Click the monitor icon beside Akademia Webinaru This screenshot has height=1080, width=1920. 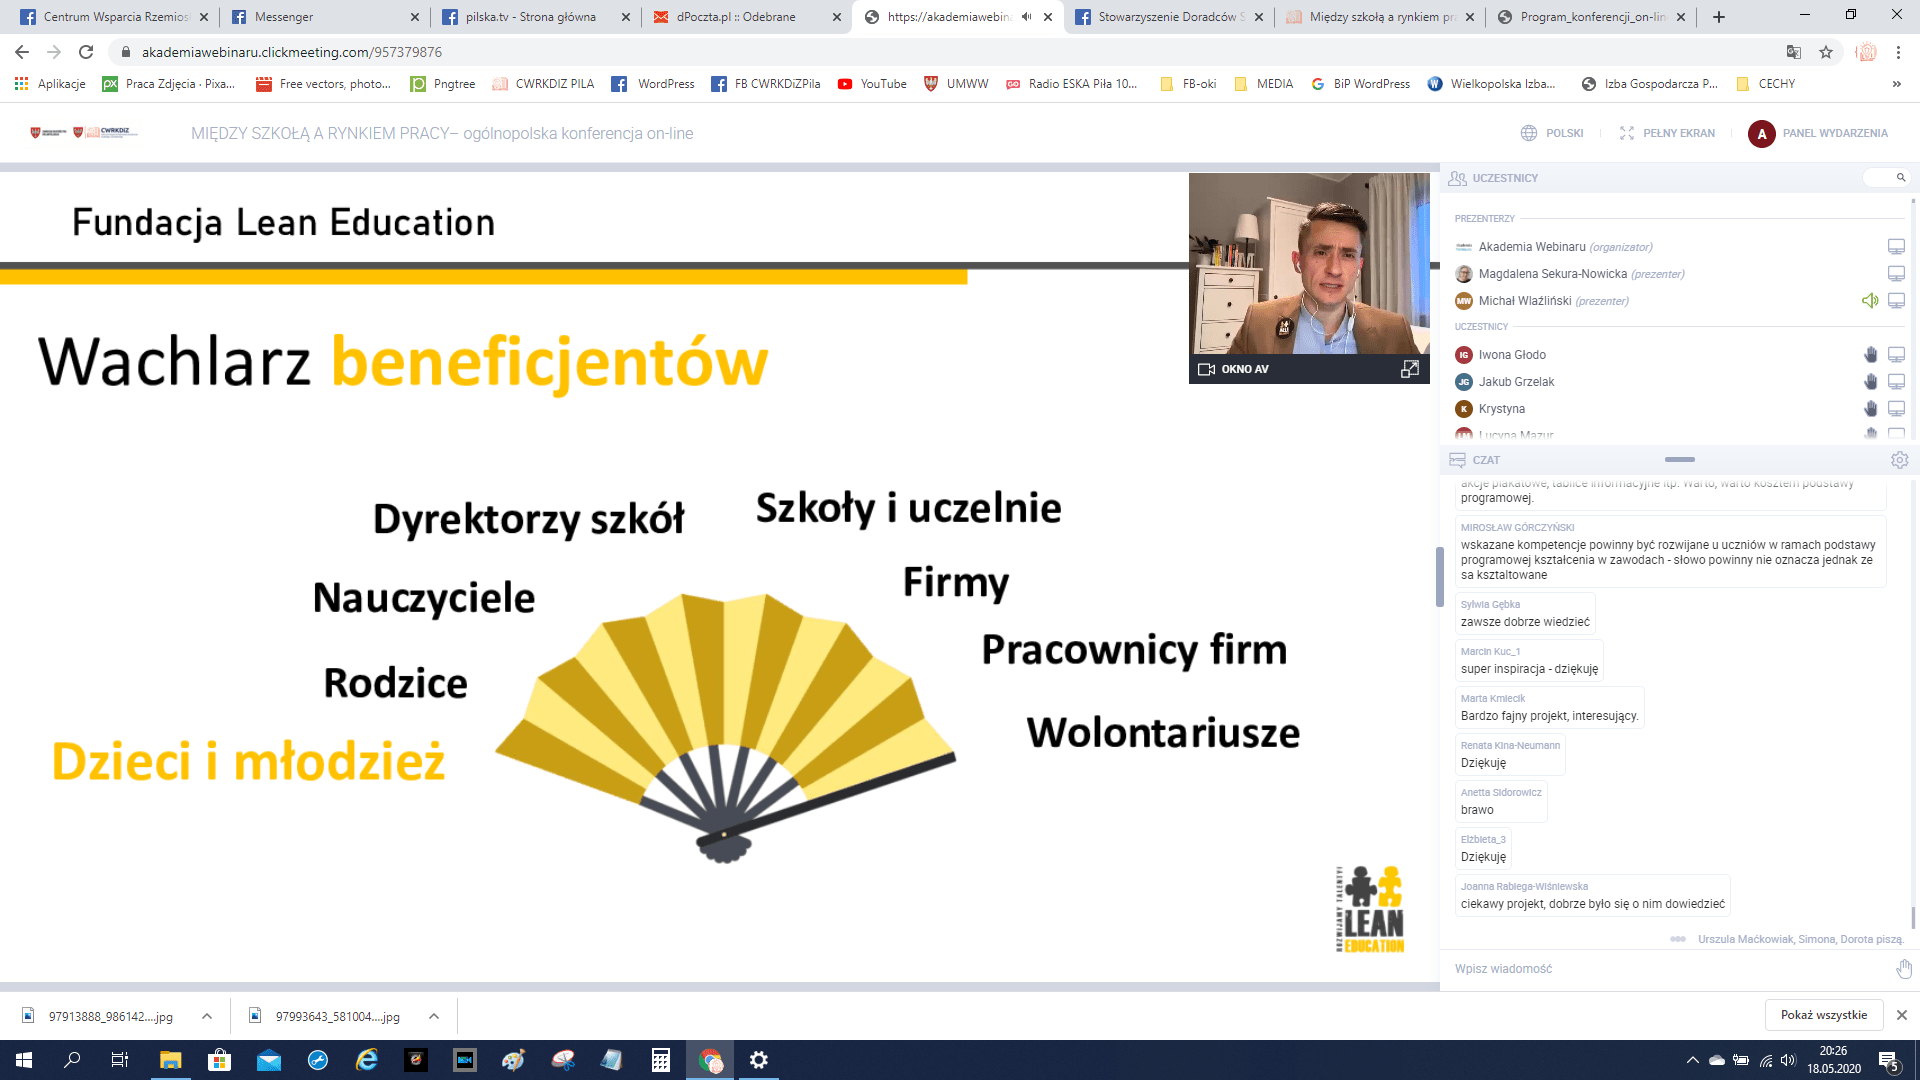pos(1896,247)
